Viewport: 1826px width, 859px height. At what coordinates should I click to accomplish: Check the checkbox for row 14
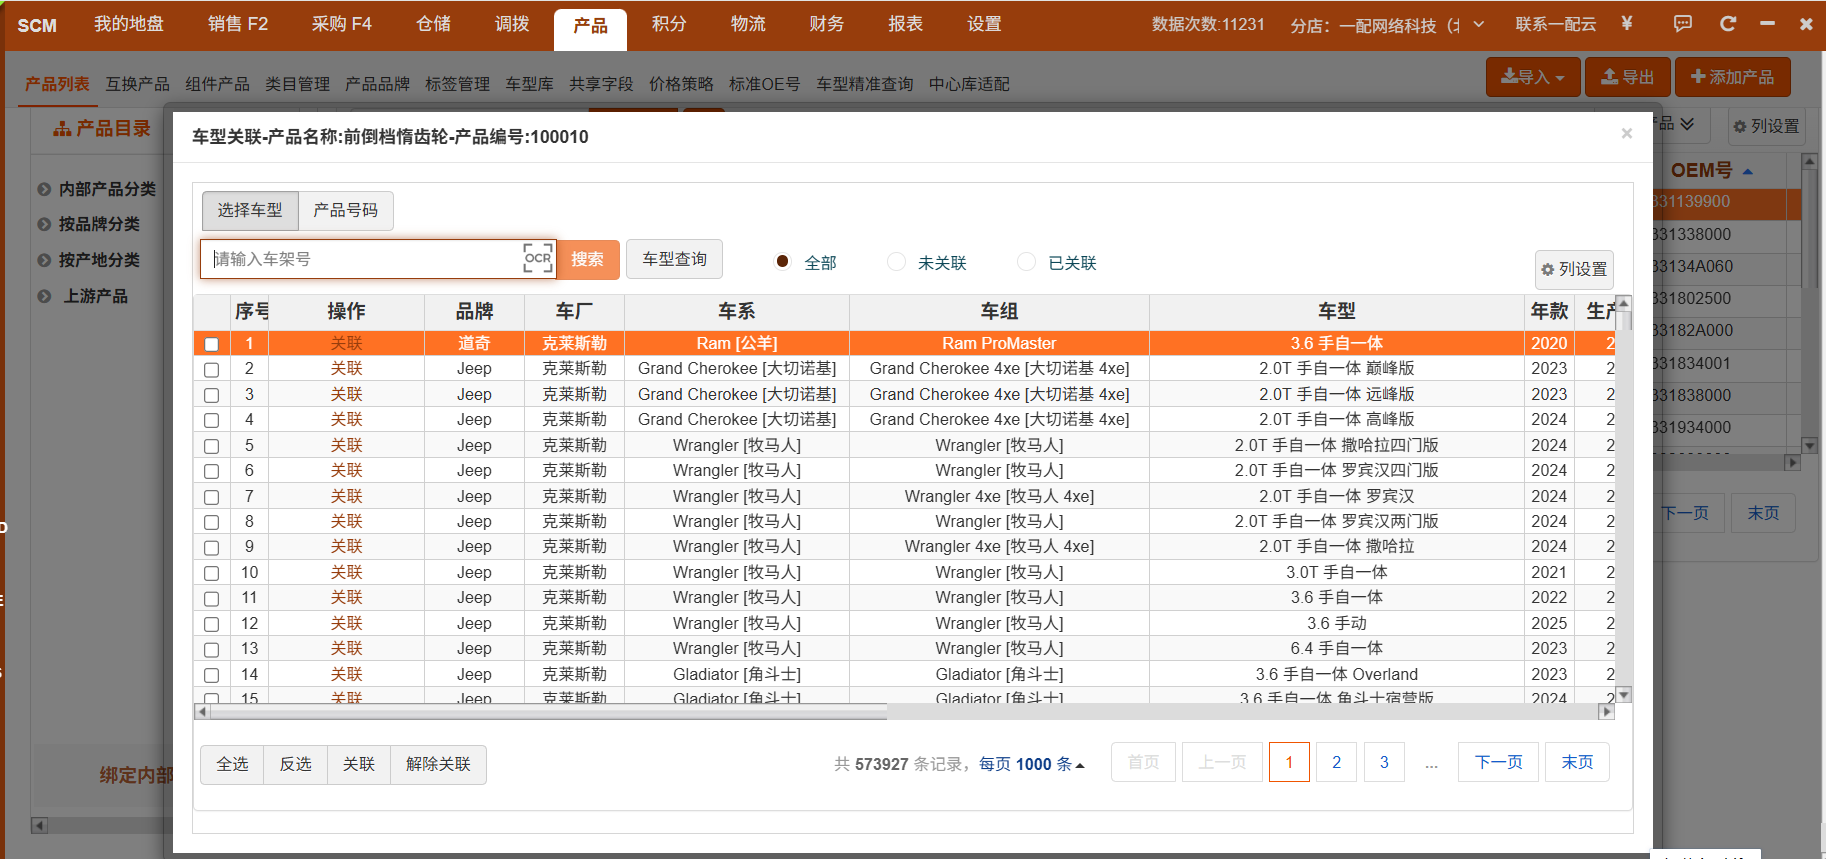(x=211, y=675)
